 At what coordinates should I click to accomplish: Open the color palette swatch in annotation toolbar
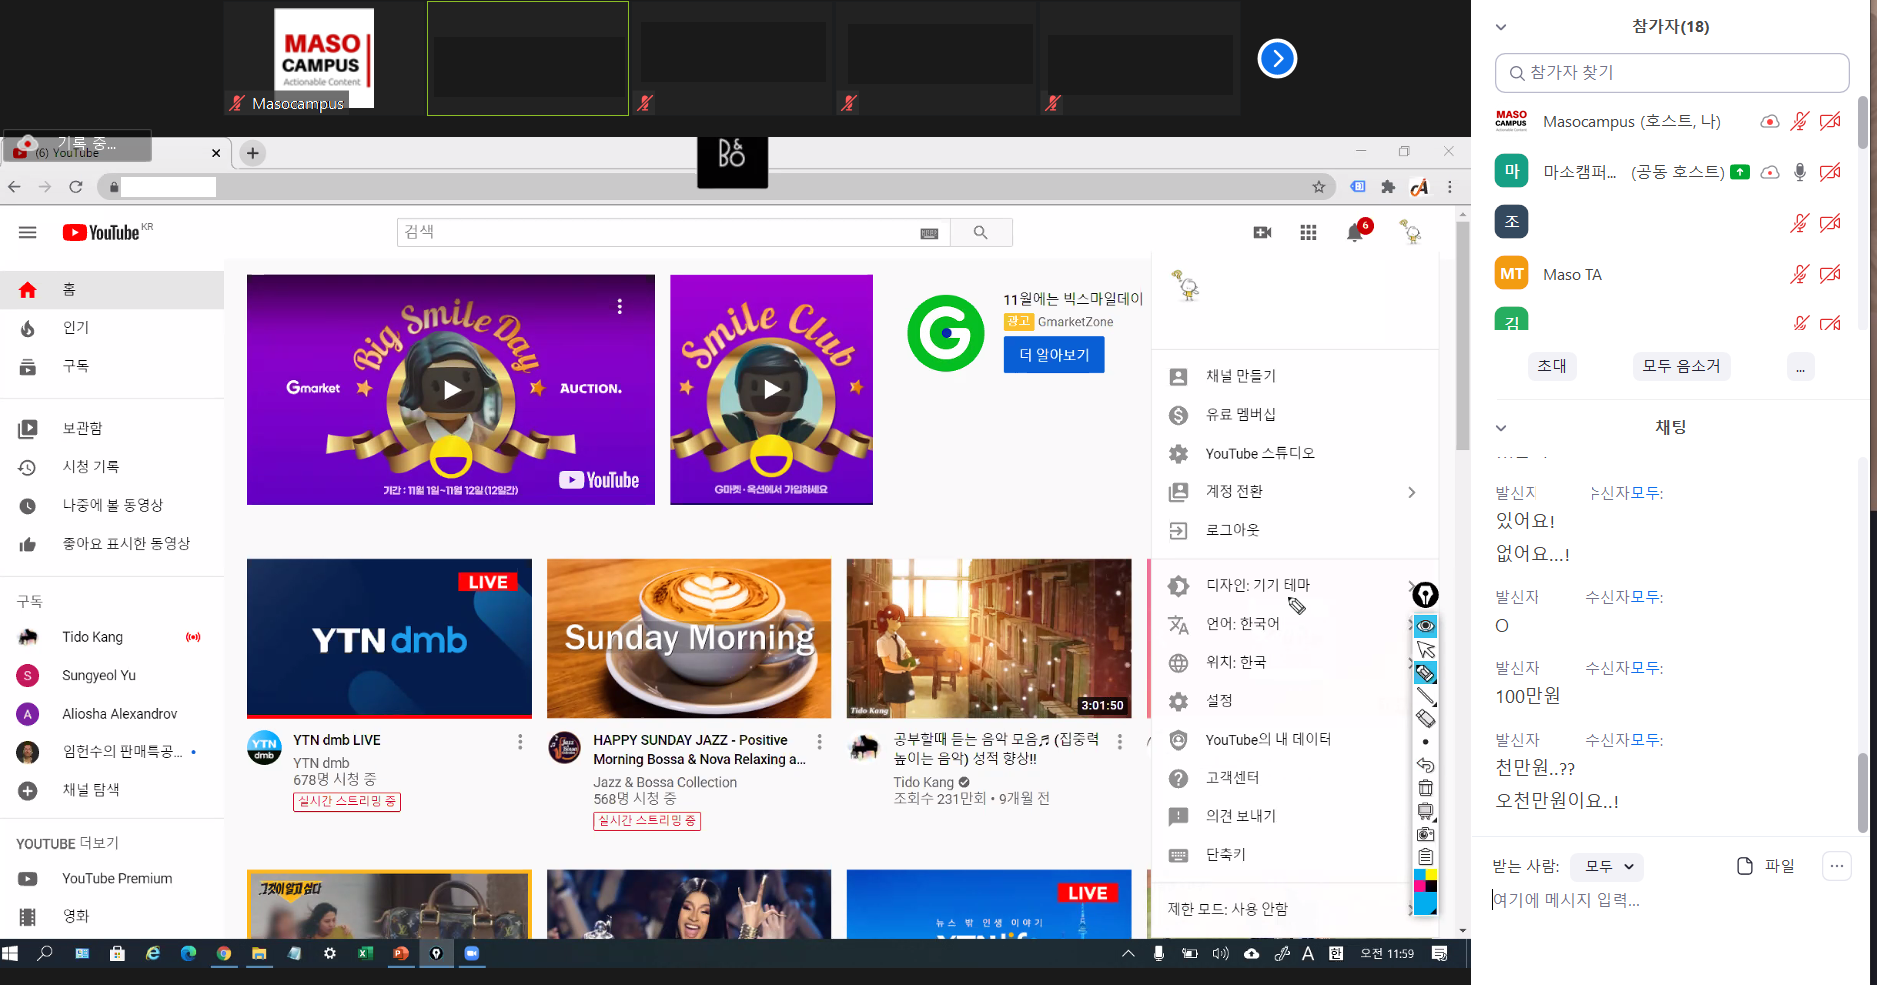1425,891
